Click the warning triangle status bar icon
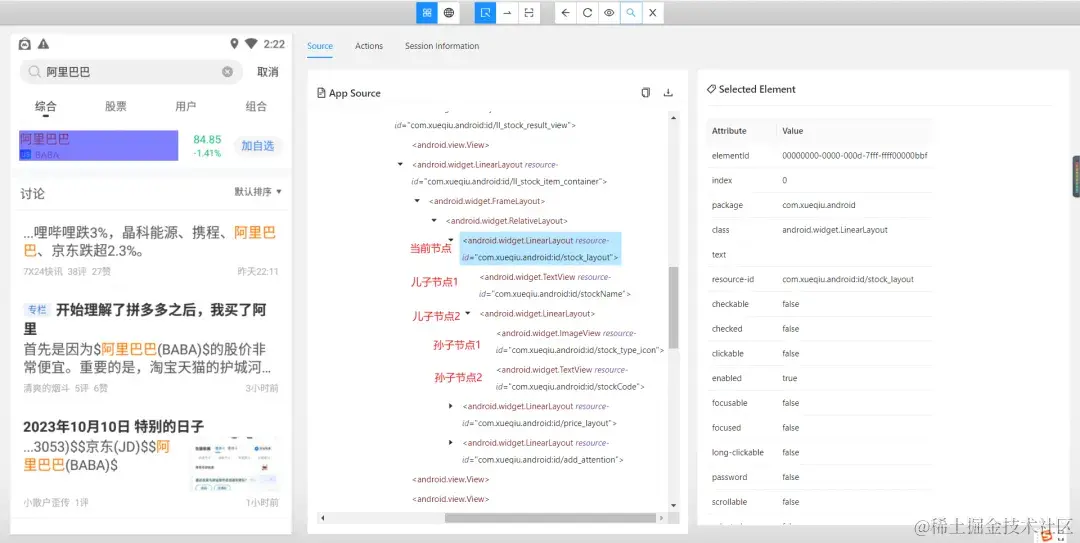Image resolution: width=1080 pixels, height=543 pixels. (43, 44)
